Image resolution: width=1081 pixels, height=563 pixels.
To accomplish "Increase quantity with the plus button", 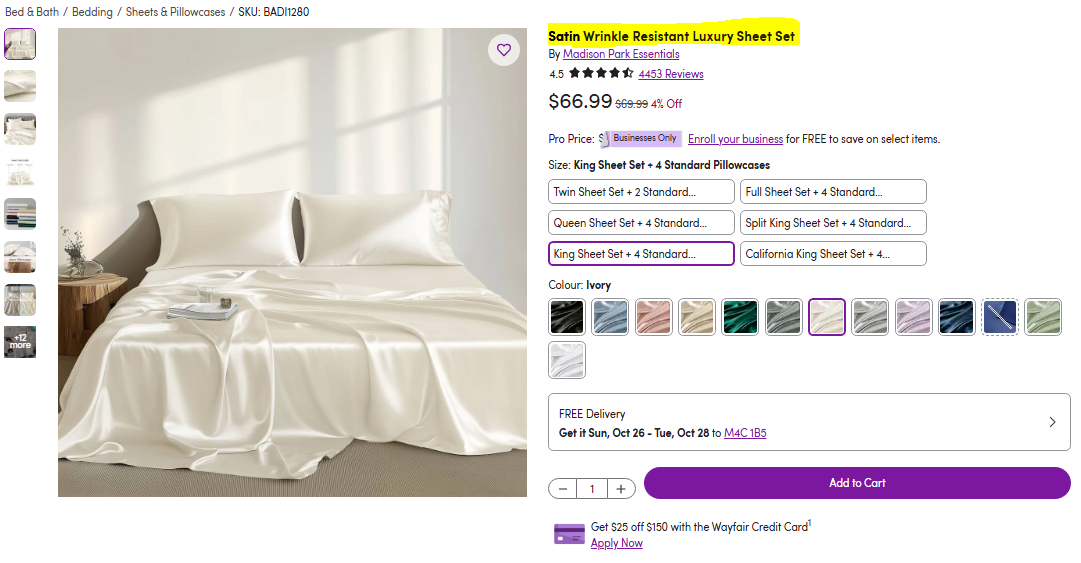I will 621,489.
